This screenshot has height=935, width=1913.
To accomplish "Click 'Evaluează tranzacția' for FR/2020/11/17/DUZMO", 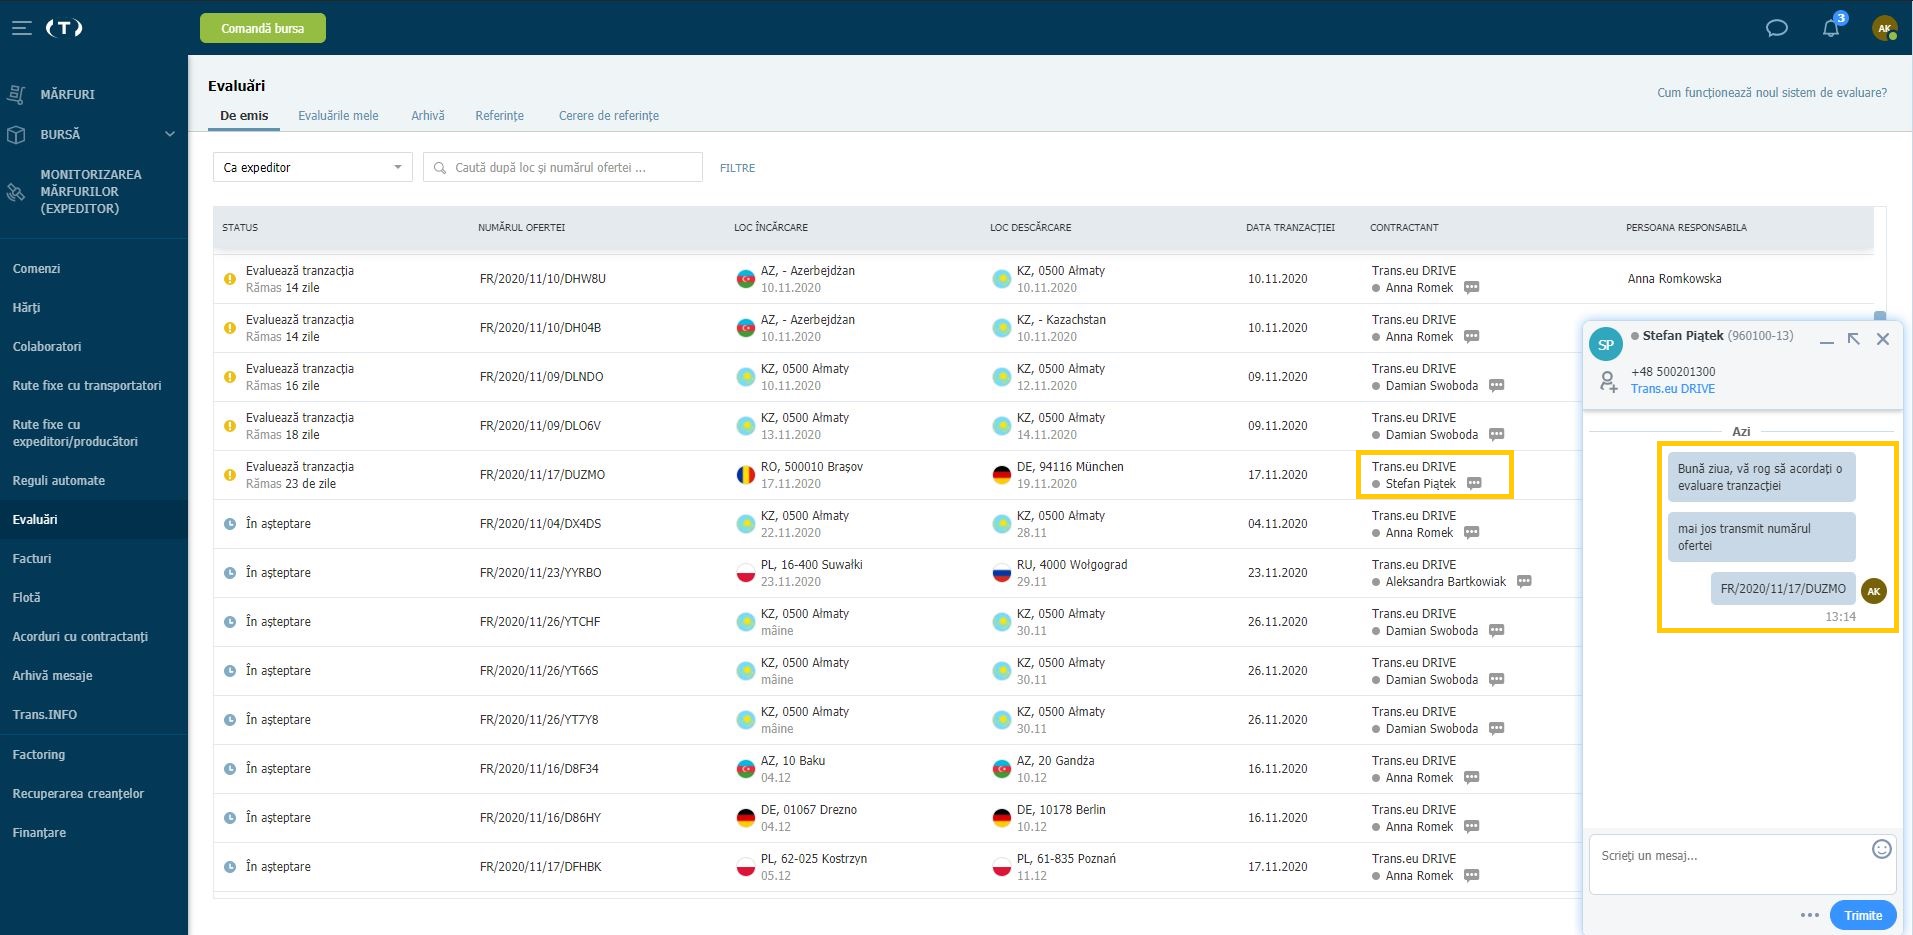I will tap(300, 467).
